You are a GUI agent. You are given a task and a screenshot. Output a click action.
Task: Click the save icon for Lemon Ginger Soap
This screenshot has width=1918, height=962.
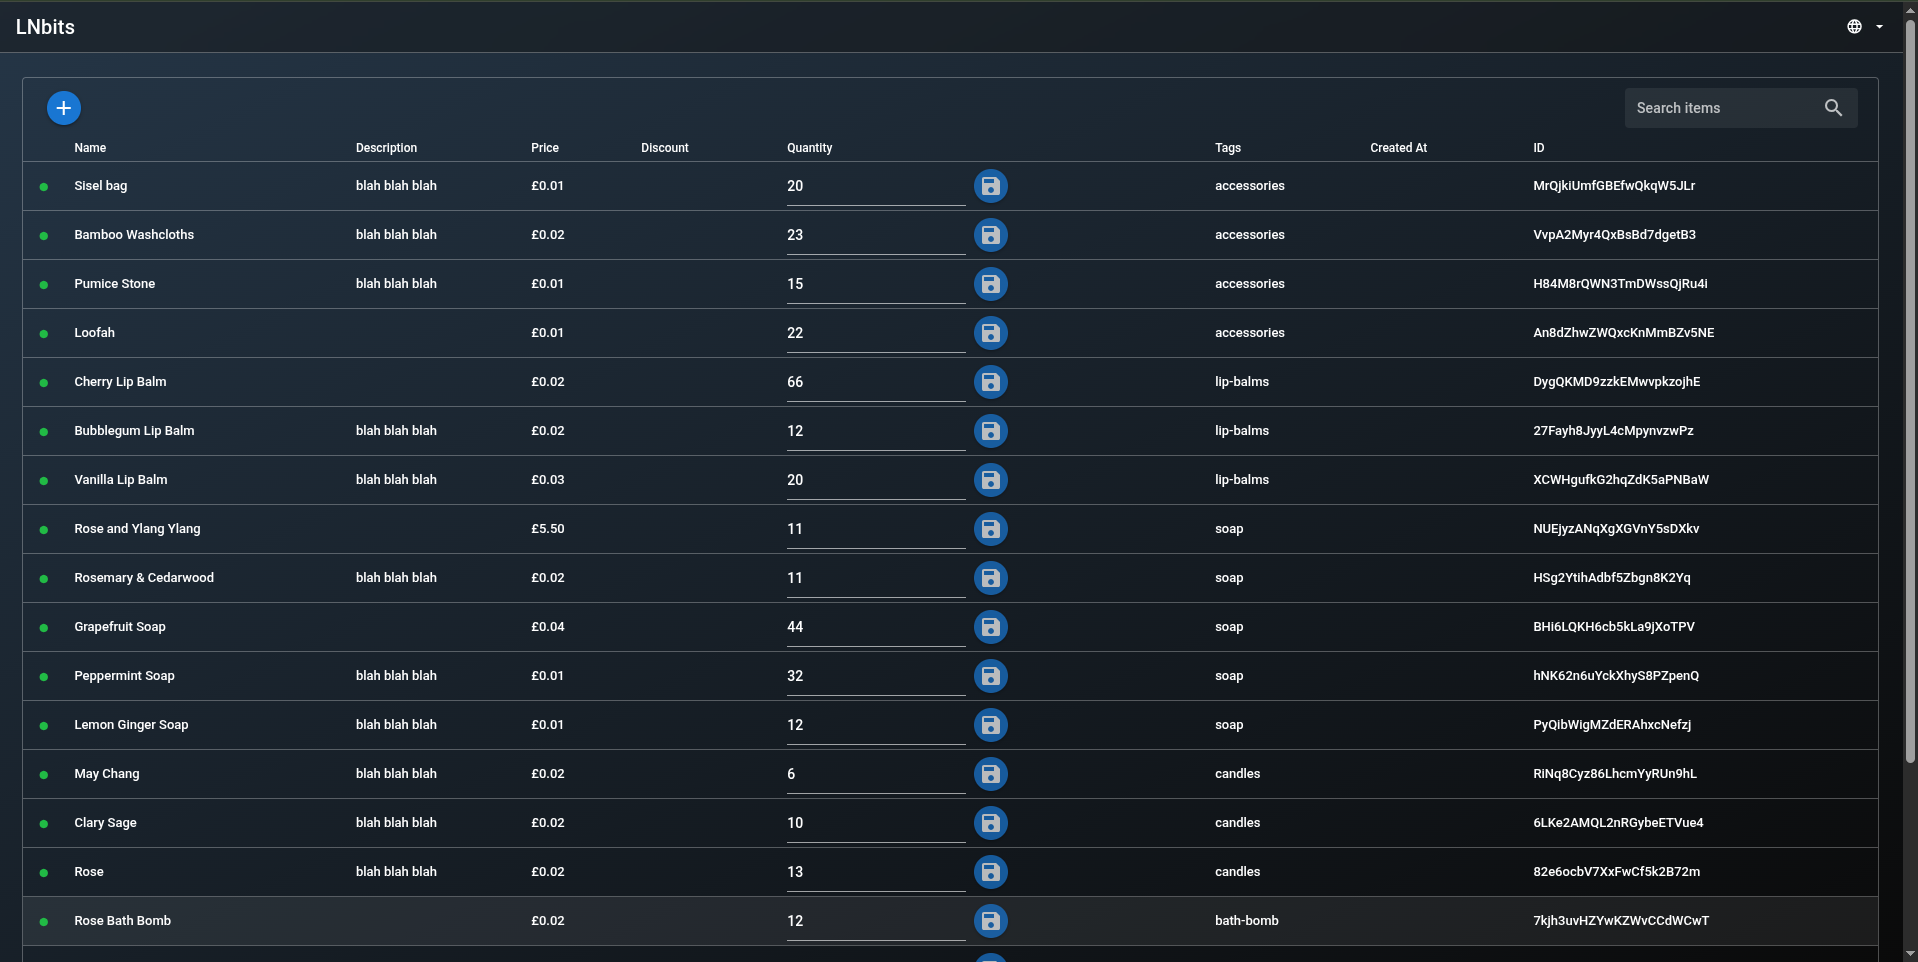pos(989,725)
